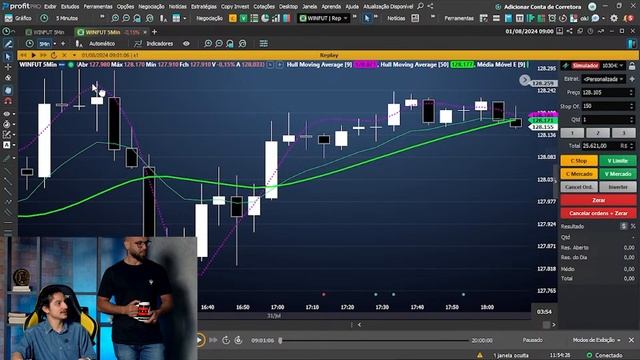640x360 pixels.
Task: Open the settings gear icon in top toolbar
Action: pos(614,18)
